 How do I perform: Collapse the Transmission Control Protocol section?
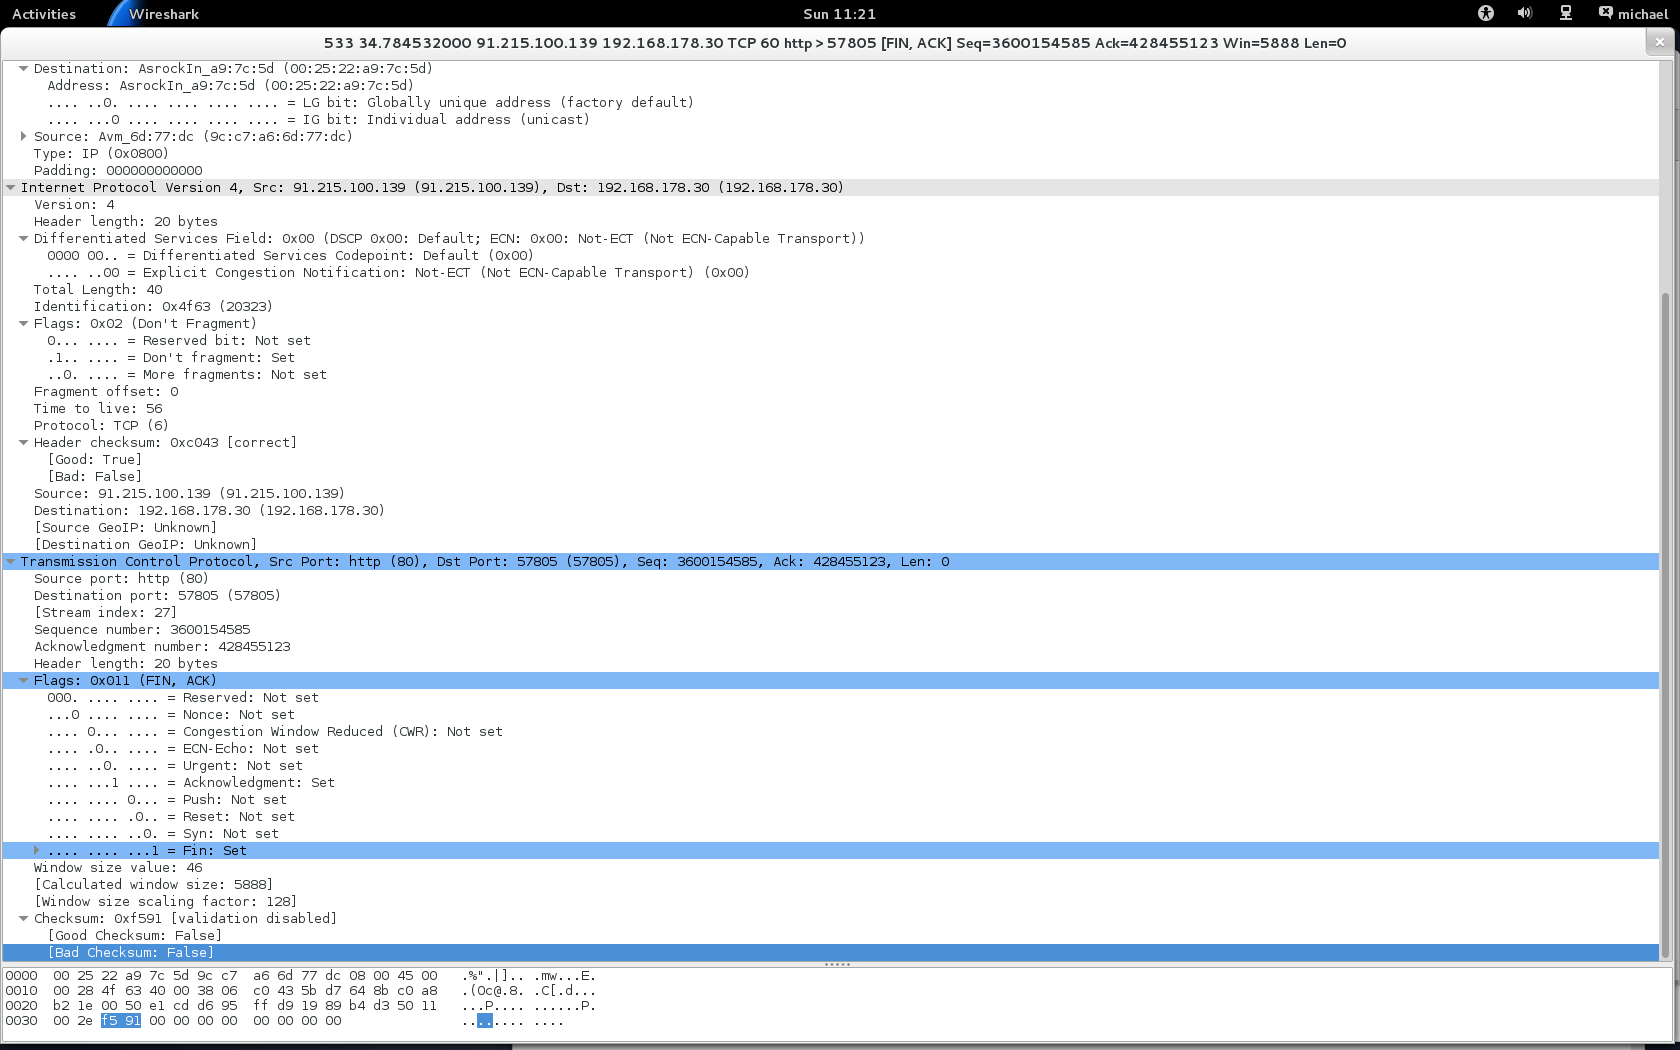pos(11,562)
